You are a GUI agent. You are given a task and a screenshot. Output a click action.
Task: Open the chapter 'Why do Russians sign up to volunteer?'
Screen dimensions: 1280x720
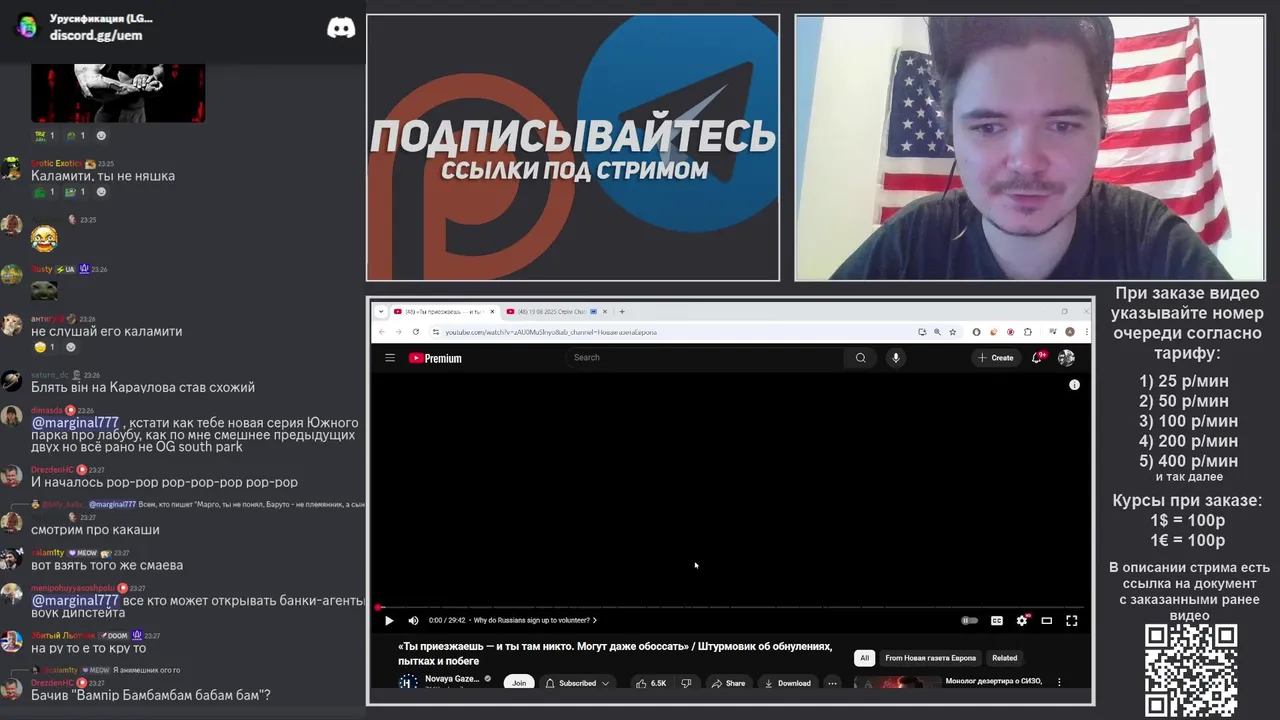click(x=535, y=621)
